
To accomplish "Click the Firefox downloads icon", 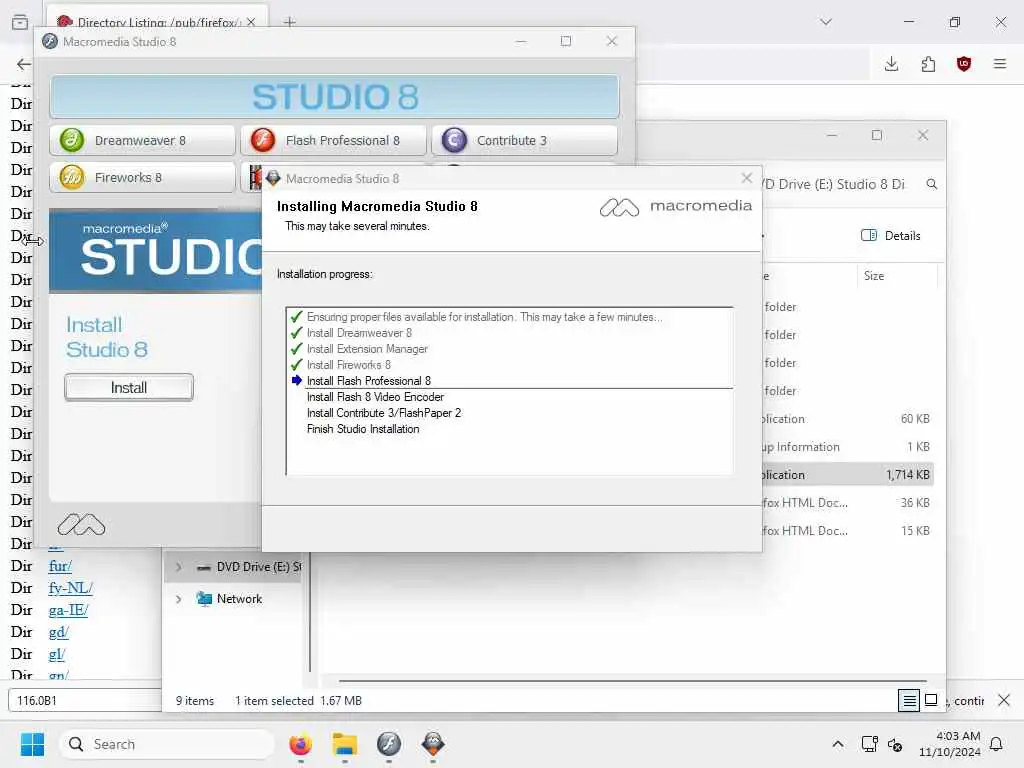I will 891,64.
